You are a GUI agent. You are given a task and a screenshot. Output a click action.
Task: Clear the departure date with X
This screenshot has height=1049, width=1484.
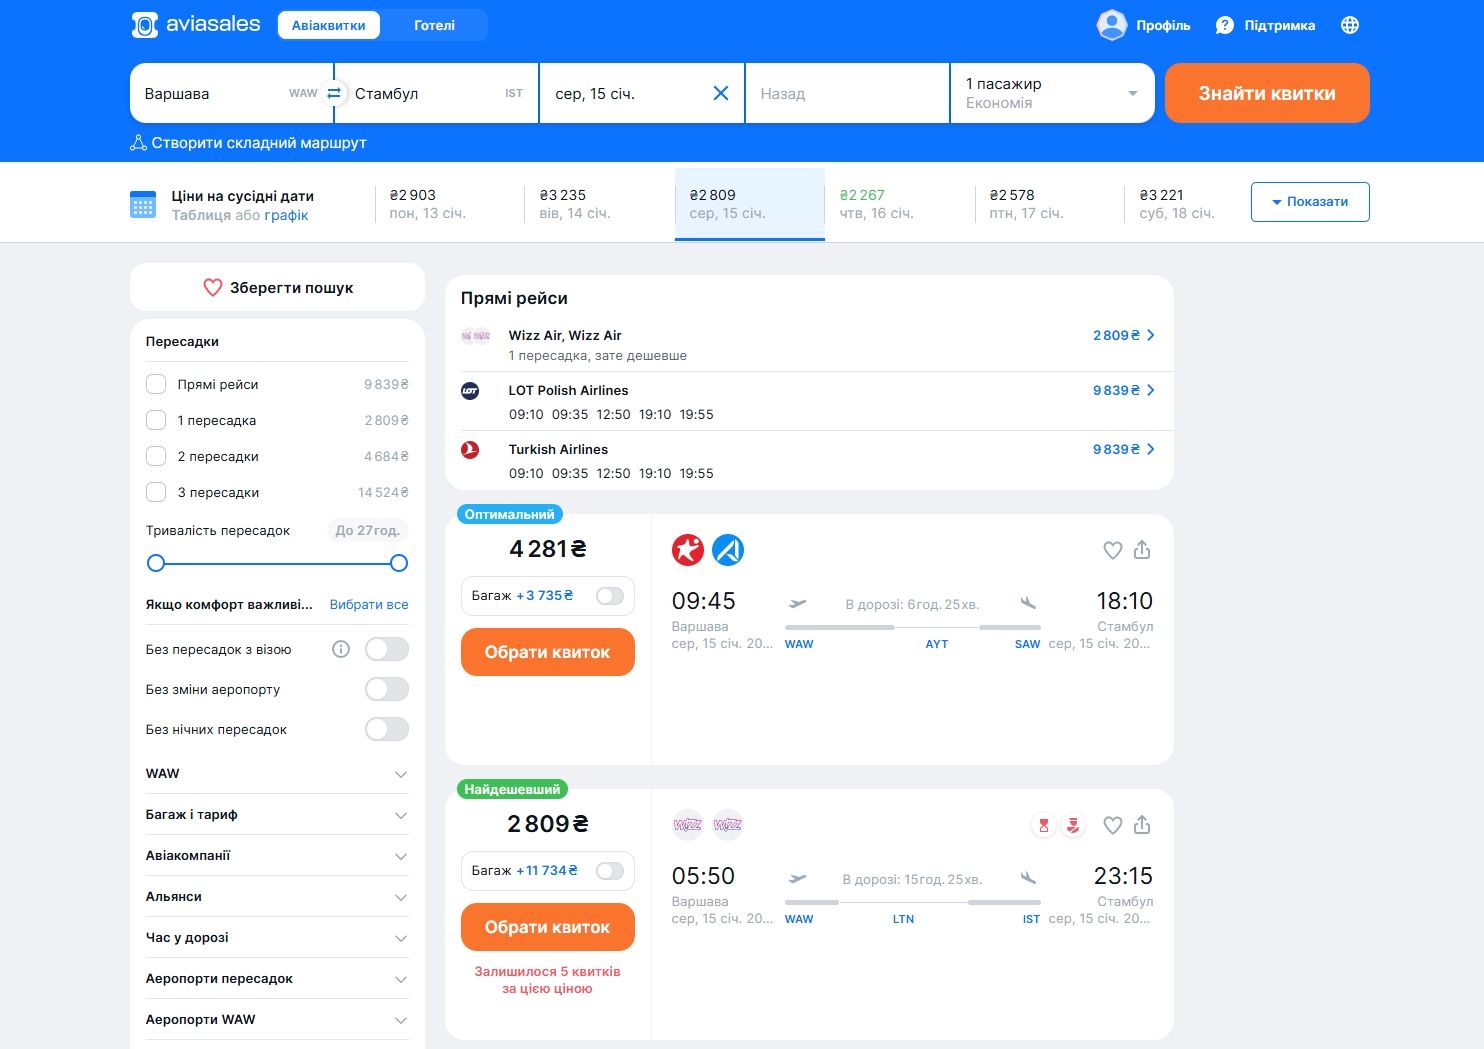pos(721,93)
